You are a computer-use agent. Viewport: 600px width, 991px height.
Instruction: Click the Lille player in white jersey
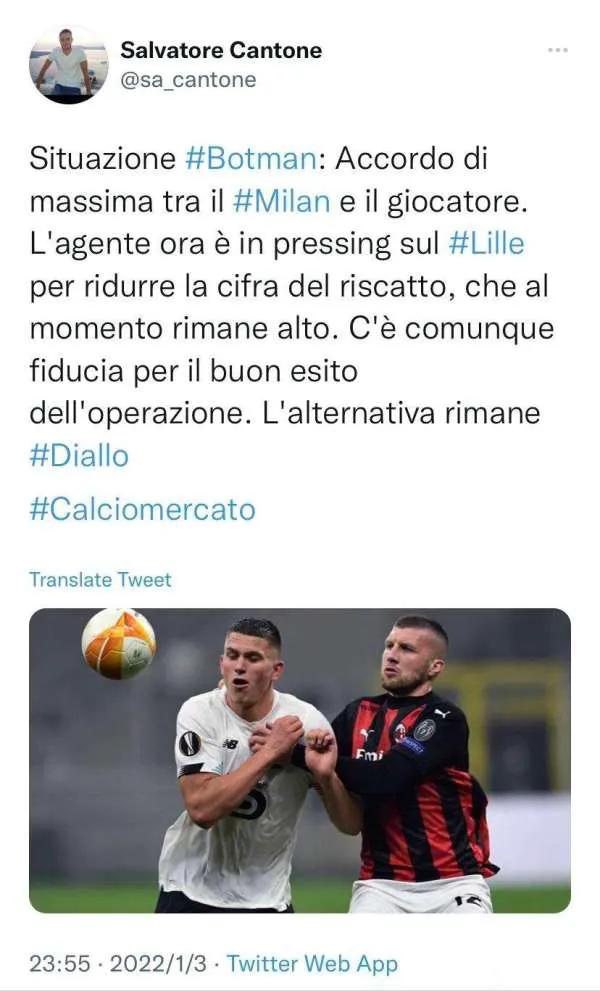(243, 766)
